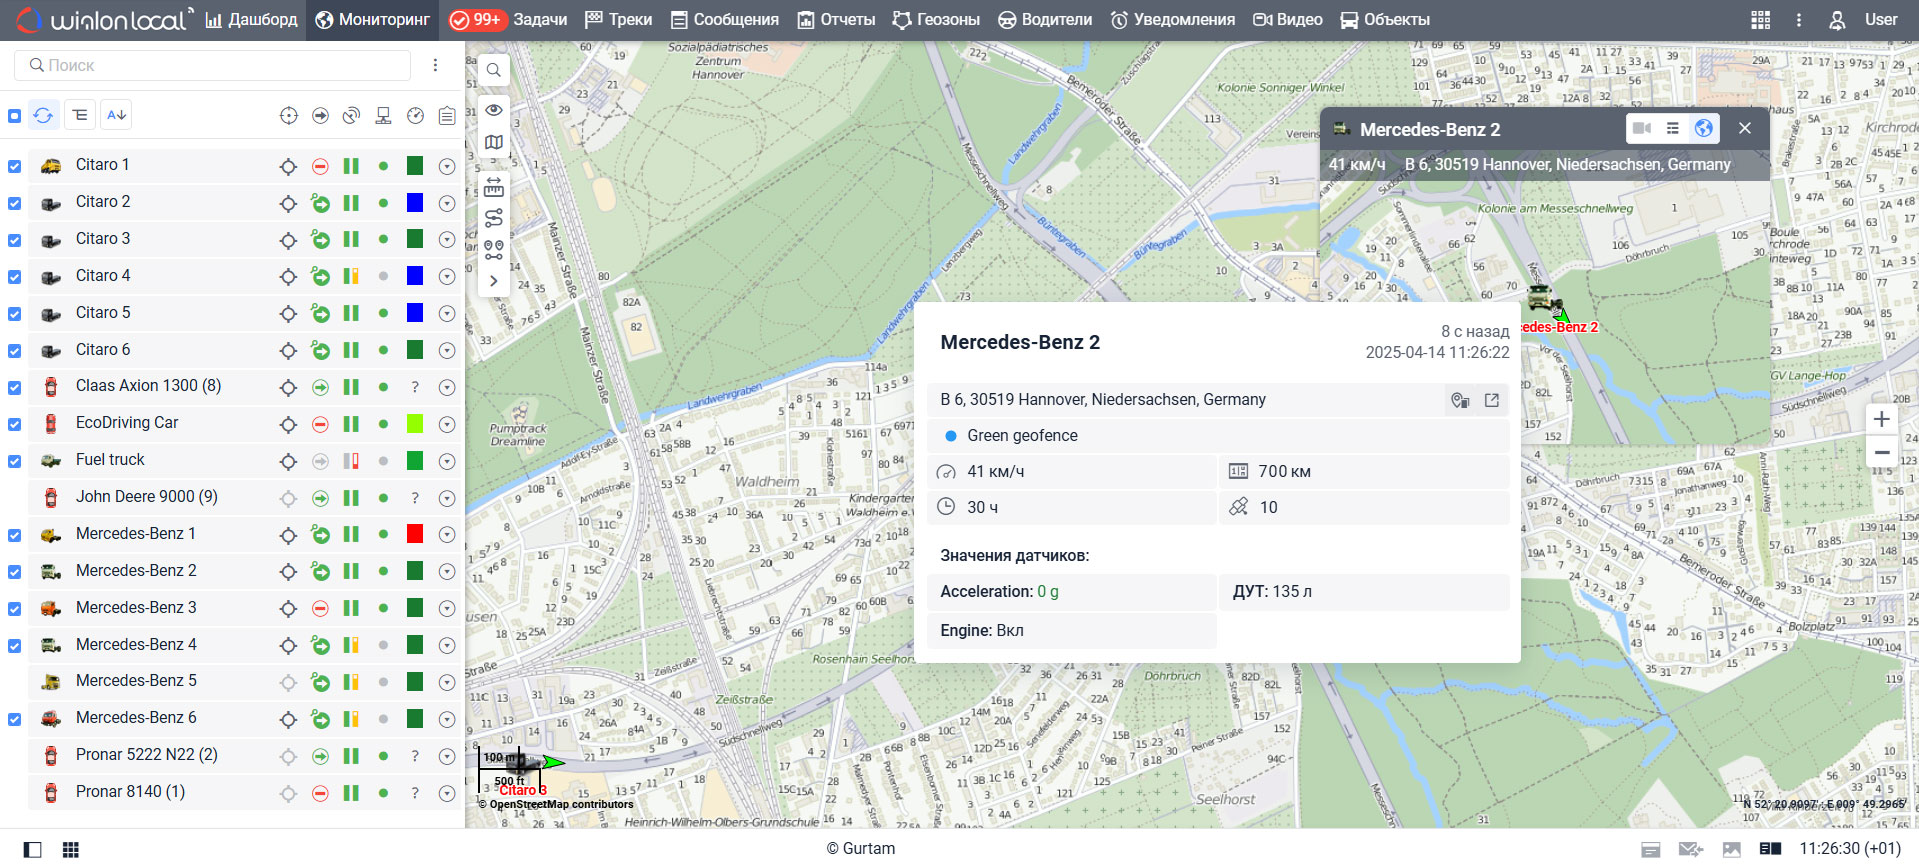Open the map layers icon
1919x865 pixels.
[x=494, y=142]
